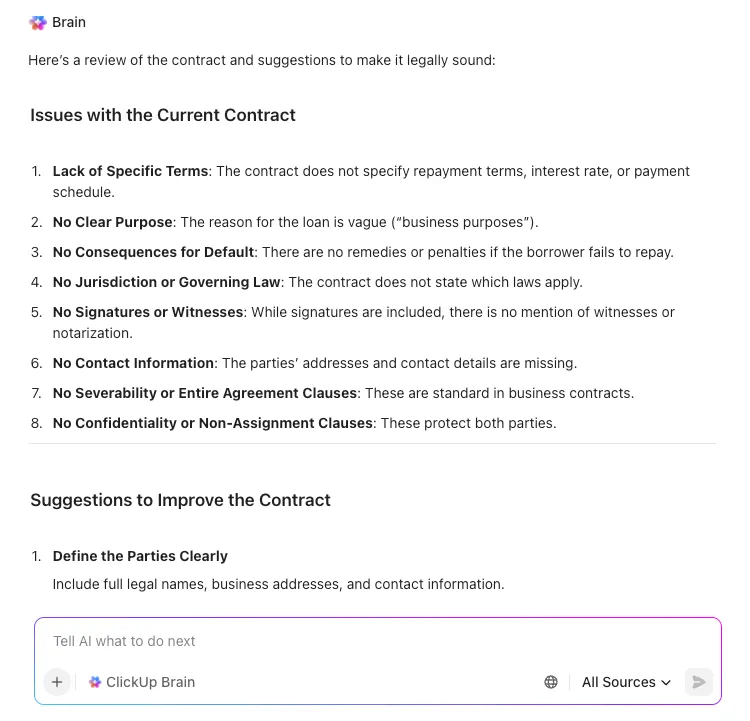This screenshot has width=750, height=721.
Task: Select the ClickUp Brain model label
Action: 150,682
